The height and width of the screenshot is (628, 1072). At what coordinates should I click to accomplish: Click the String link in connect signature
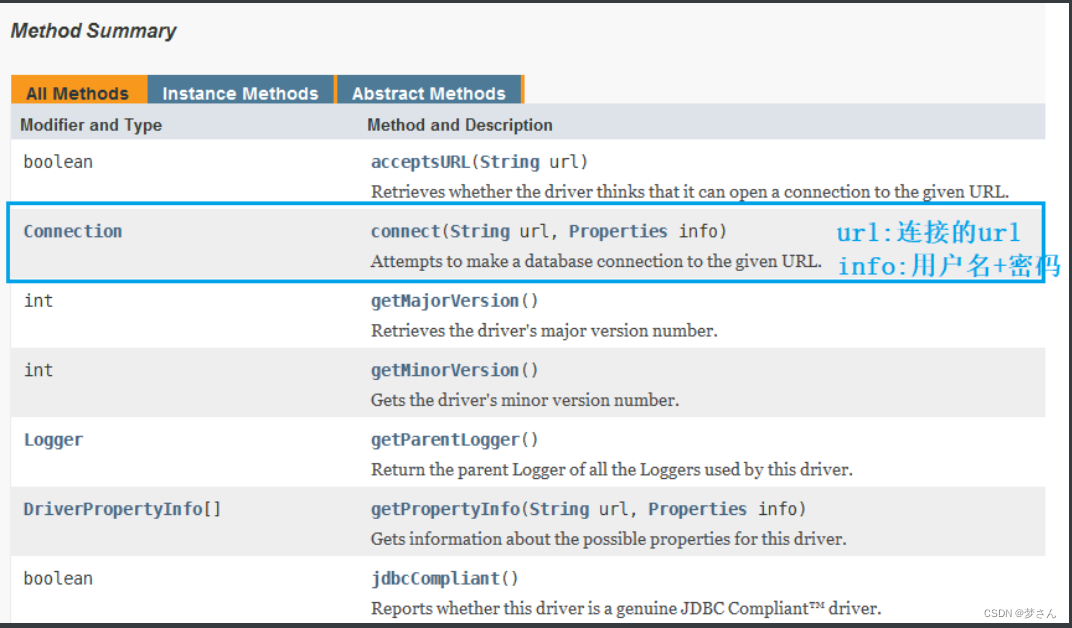coord(479,231)
